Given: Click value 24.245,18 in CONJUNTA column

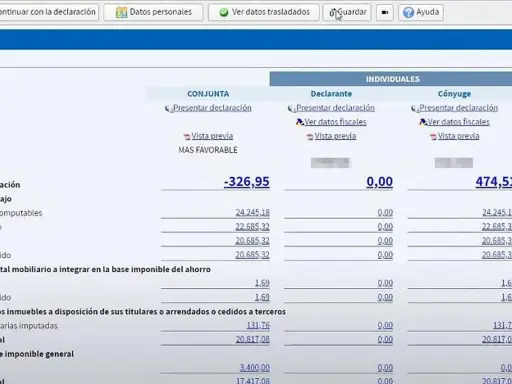Looking at the screenshot, I should point(253,213).
